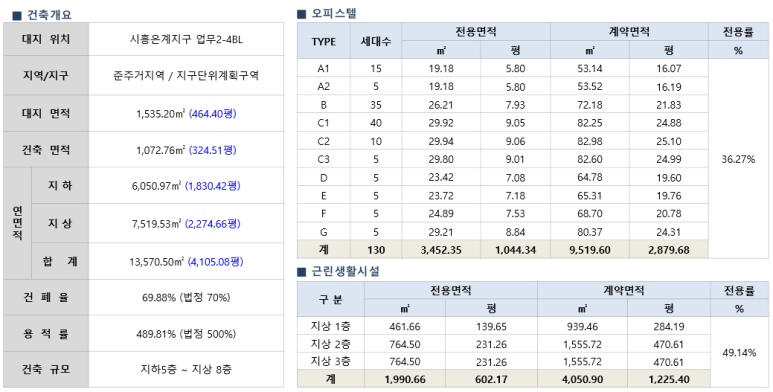Image resolution: width=773 pixels, height=392 pixels.
Task: Click the blue (464.40평) value
Action: click(x=212, y=114)
